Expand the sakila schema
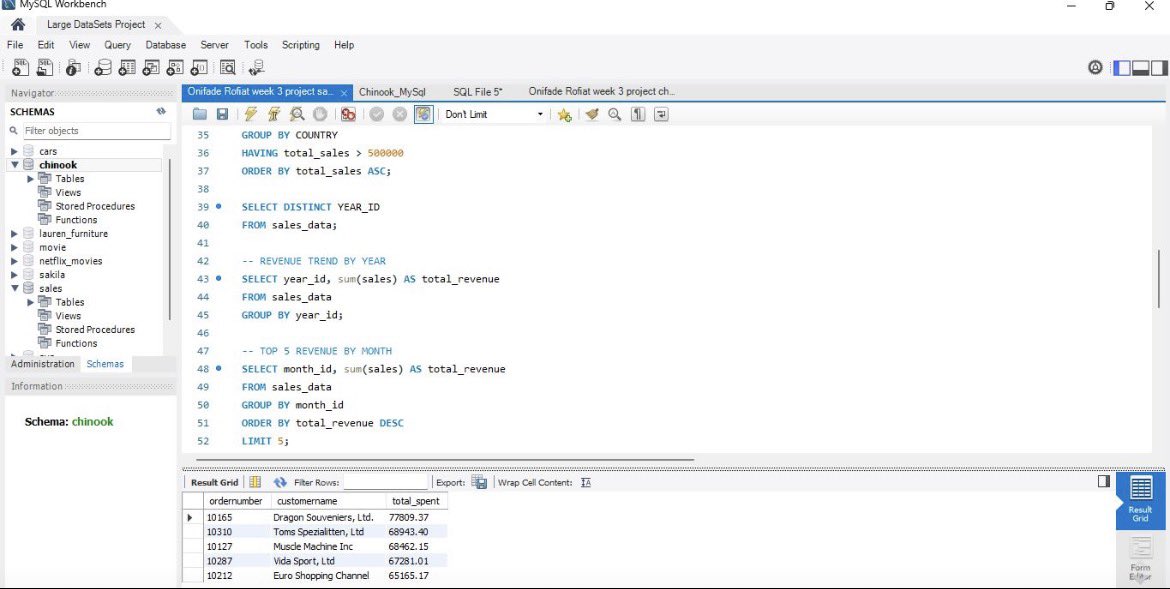 14,275
